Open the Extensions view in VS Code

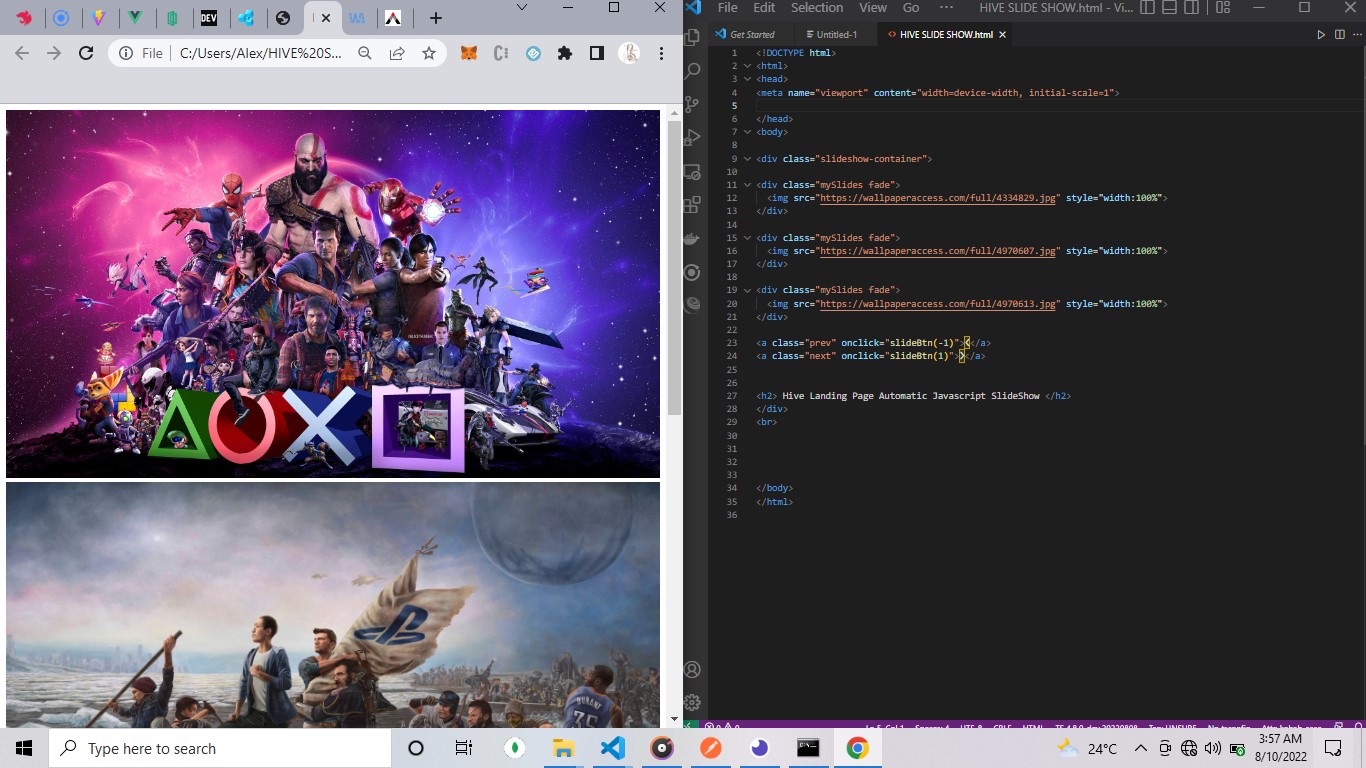[692, 205]
